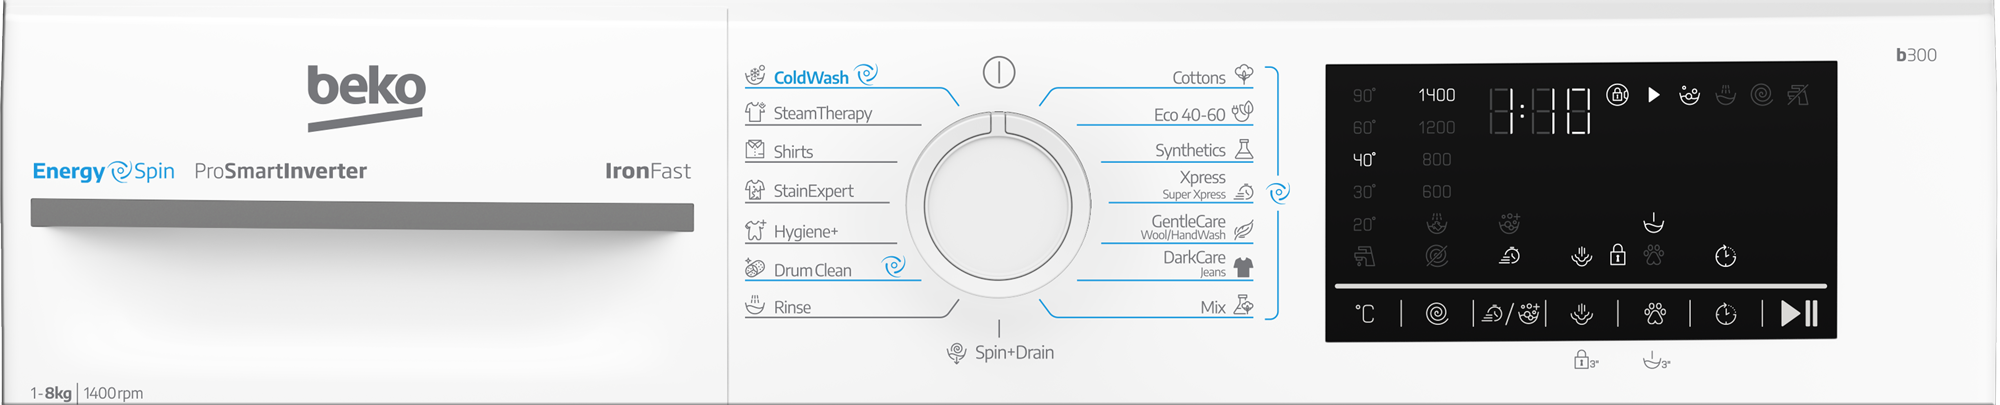
Task: Select the Eco 40-60 program label
Action: (1189, 115)
